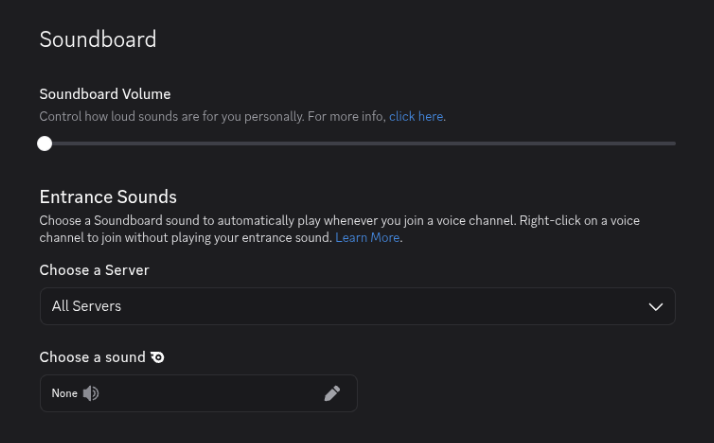Click the Soundboard Volume label
The width and height of the screenshot is (714, 443).
pos(105,94)
